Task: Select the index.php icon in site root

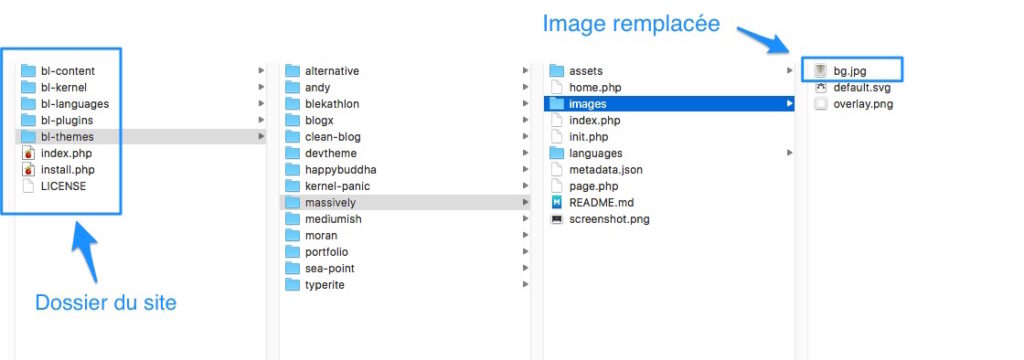Action: tap(28, 153)
